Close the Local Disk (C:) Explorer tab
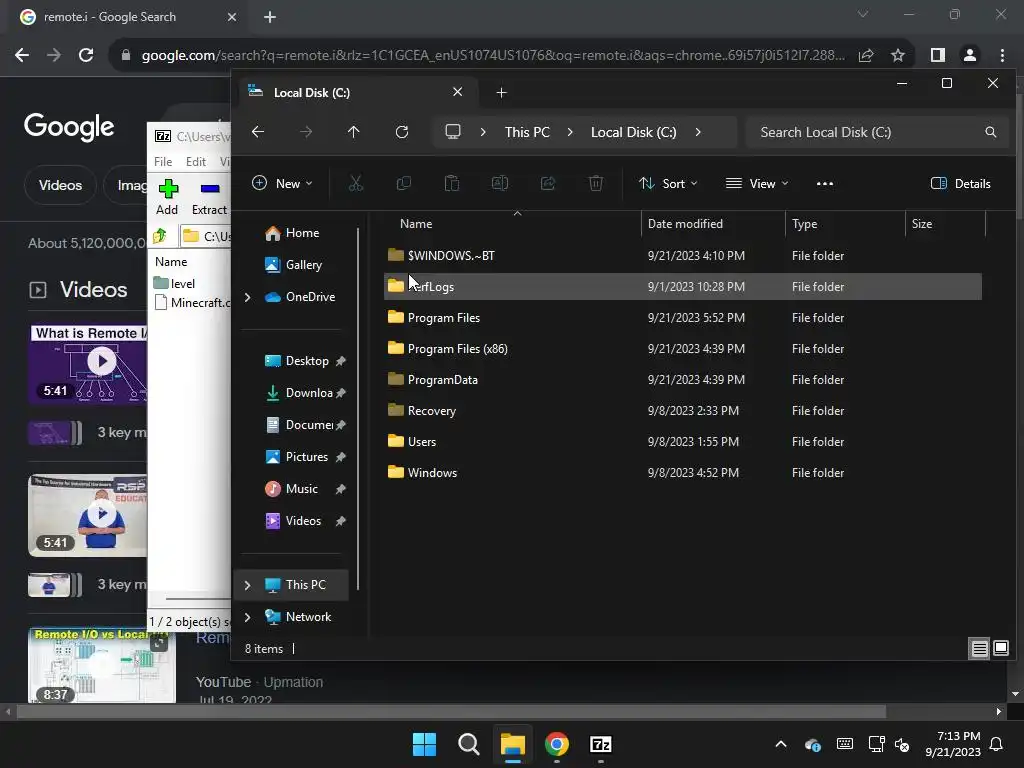Viewport: 1024px width, 768px height. pos(458,92)
